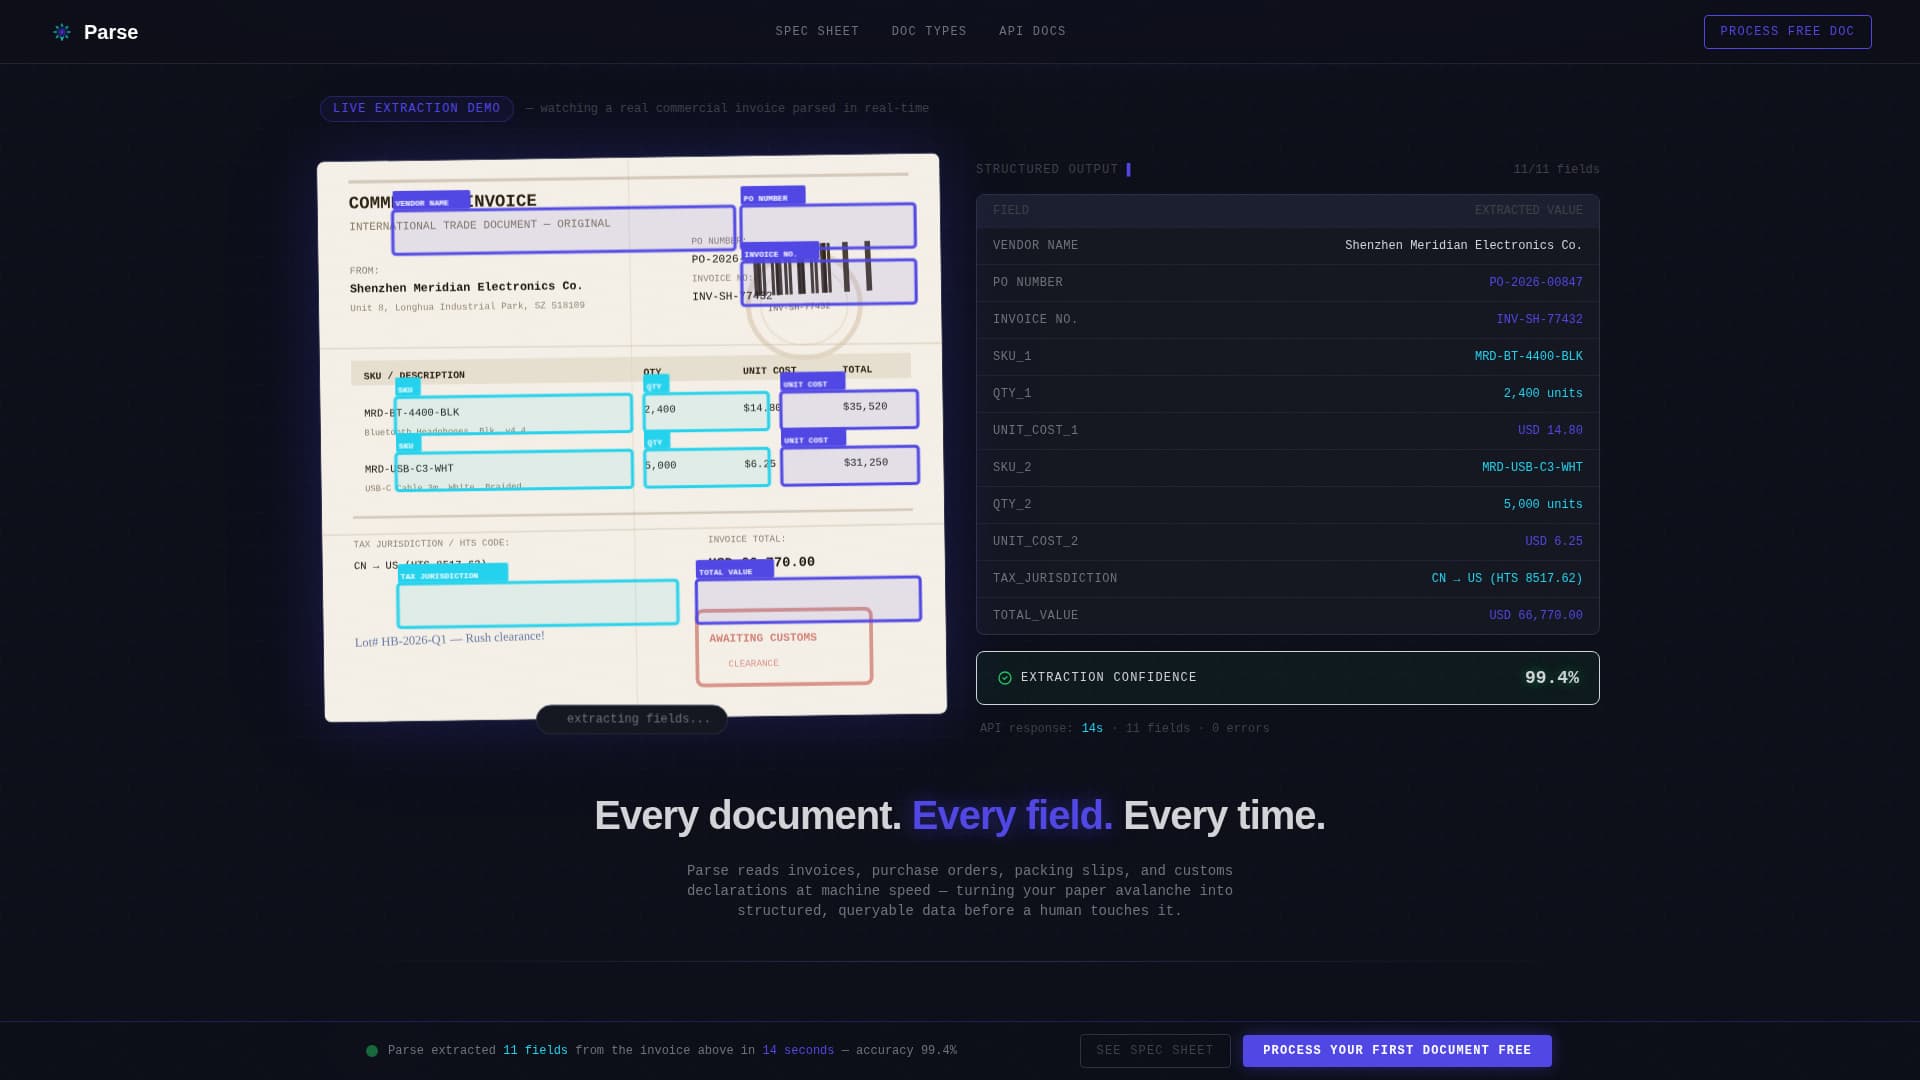Click '14 seconds' text in bottom bar
This screenshot has width=1920, height=1080.
tap(798, 1051)
